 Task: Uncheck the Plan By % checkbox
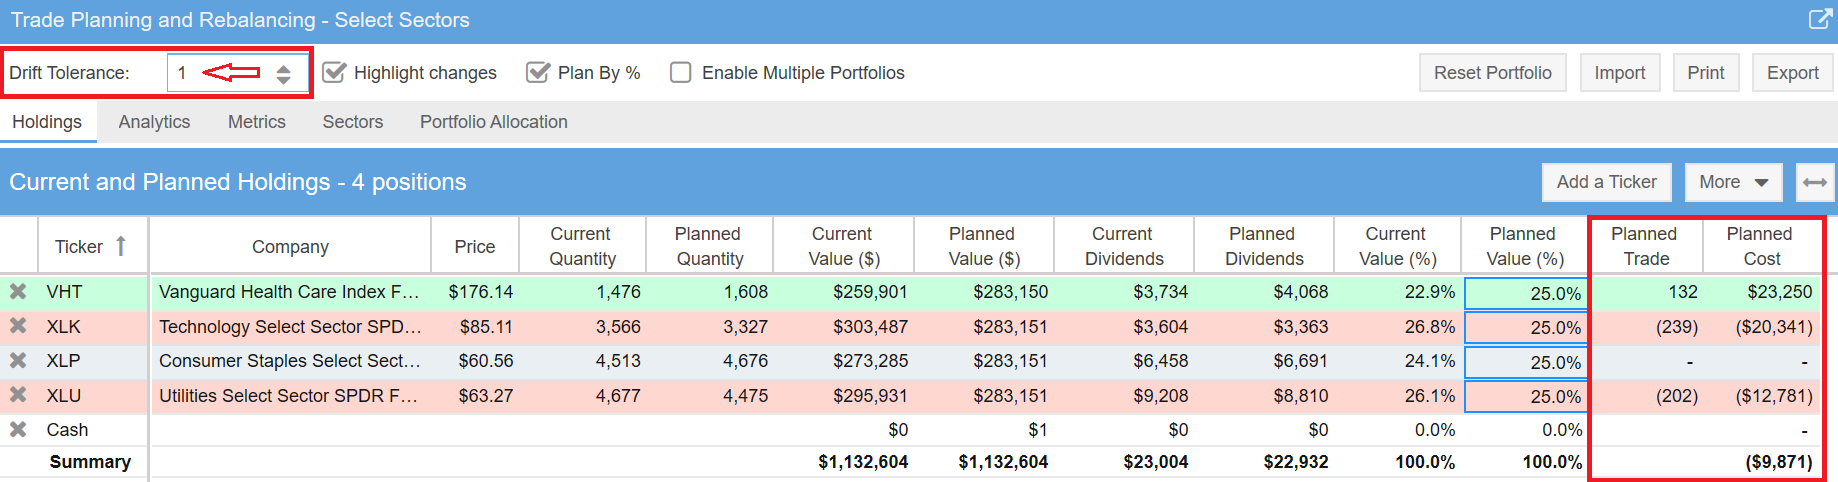538,73
